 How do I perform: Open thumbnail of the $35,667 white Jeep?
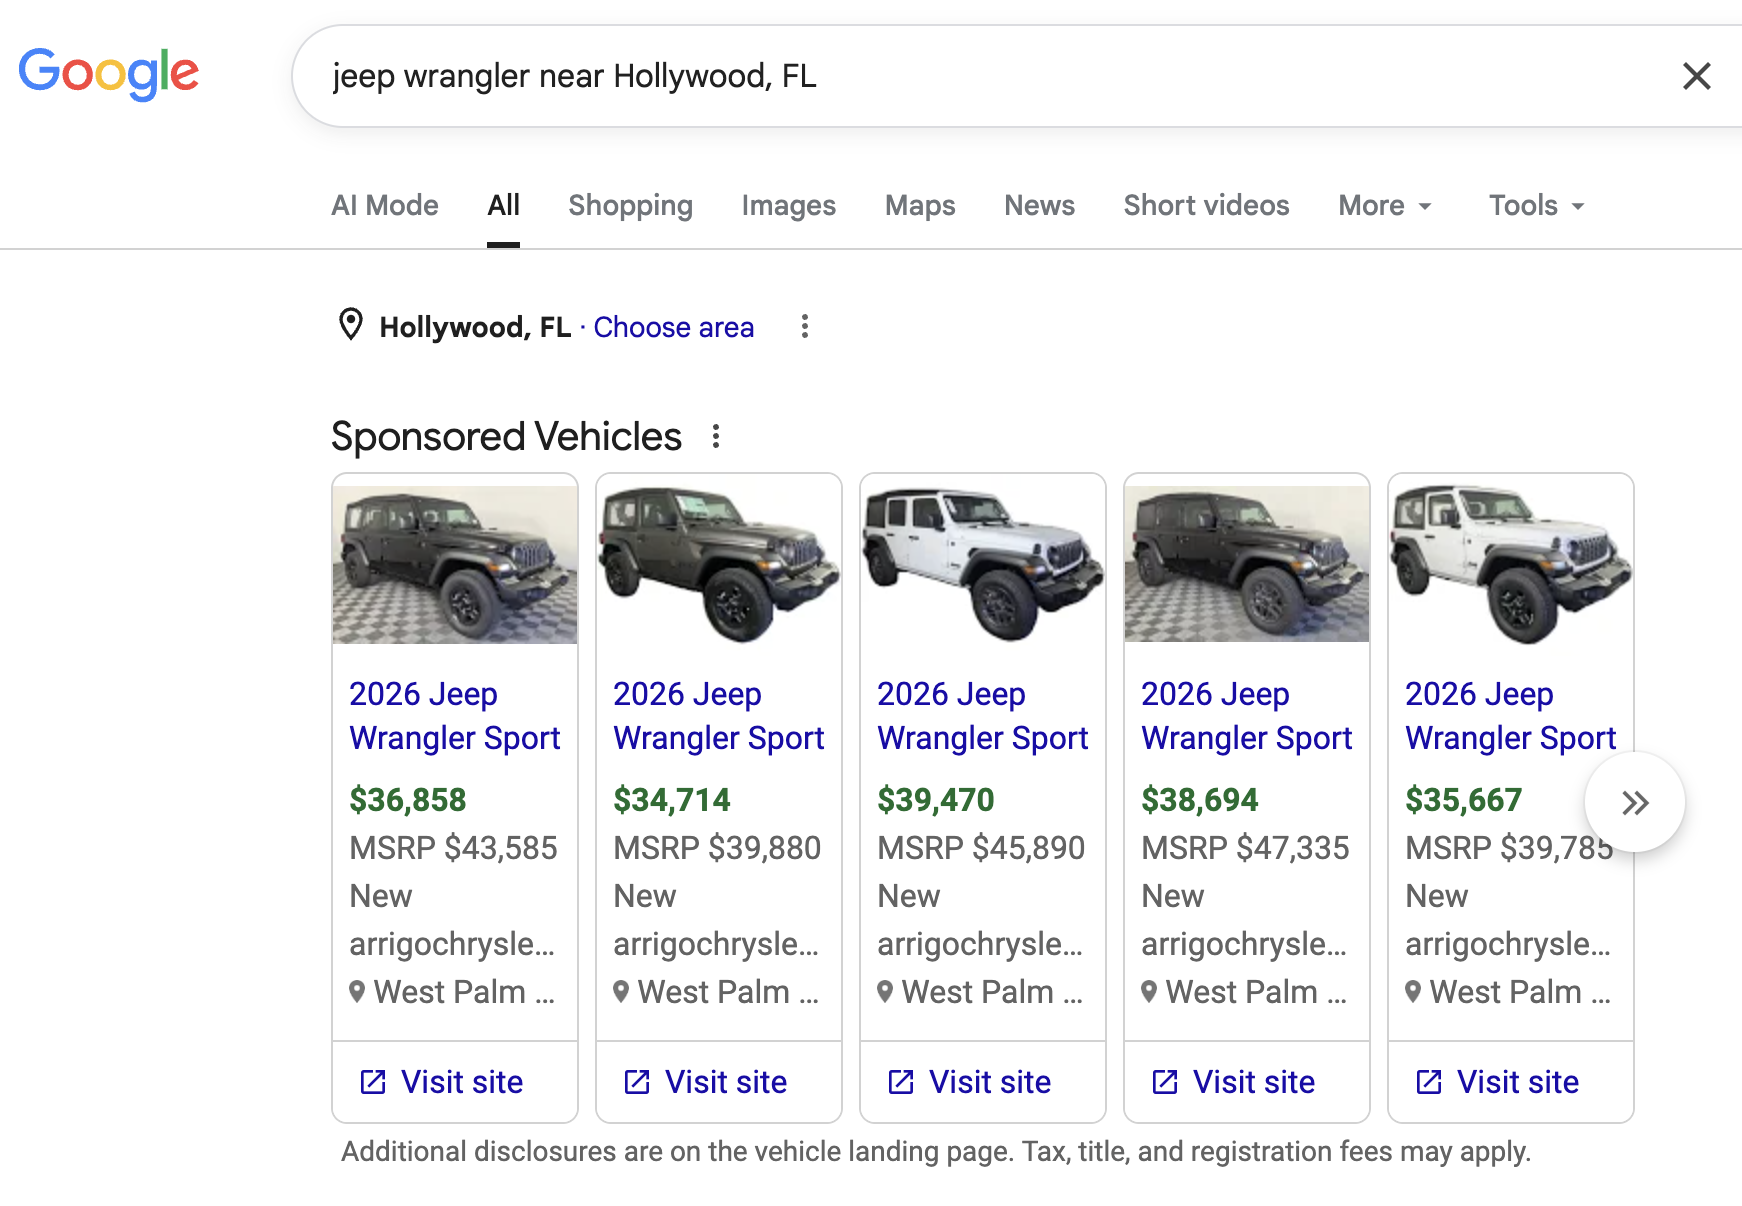coord(1511,565)
